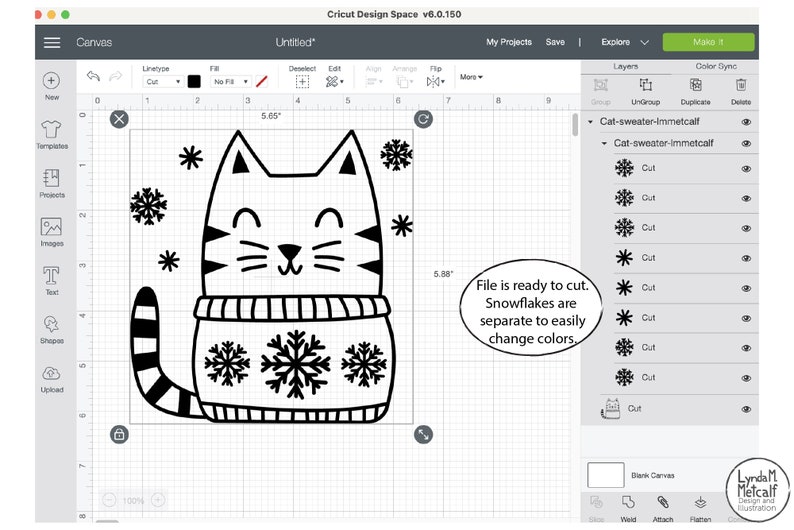Toggle visibility of sixth Cut layer (asterisk)
The width and height of the screenshot is (794, 530).
tap(746, 318)
